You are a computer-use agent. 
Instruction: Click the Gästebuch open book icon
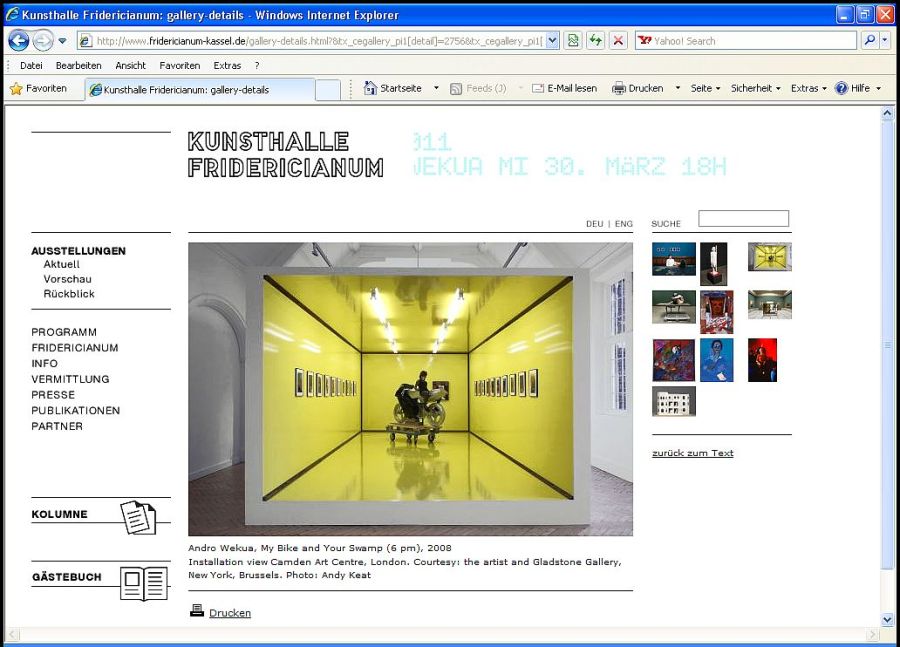click(x=143, y=583)
